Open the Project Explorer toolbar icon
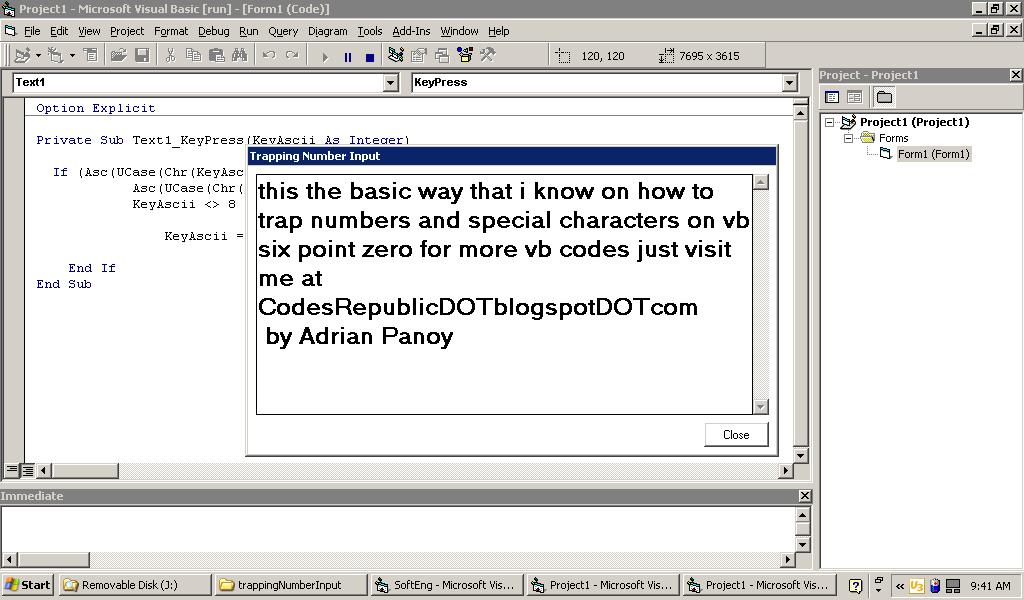 click(x=395, y=55)
